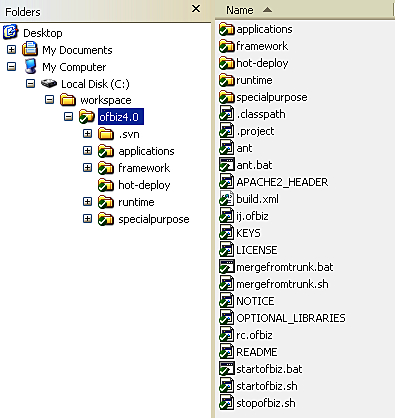Click the .project file icon

pos(227,131)
